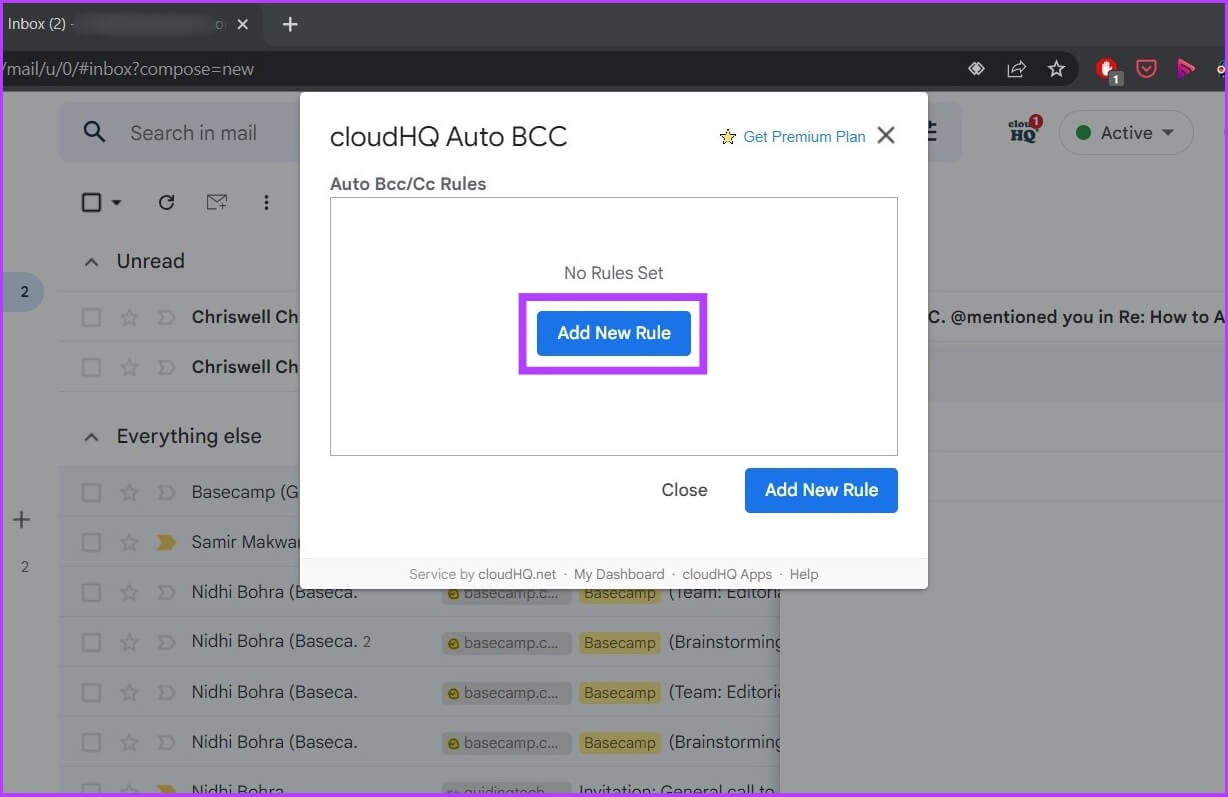Image resolution: width=1228 pixels, height=797 pixels.
Task: Open the Get Premium Plan link
Action: 804,137
